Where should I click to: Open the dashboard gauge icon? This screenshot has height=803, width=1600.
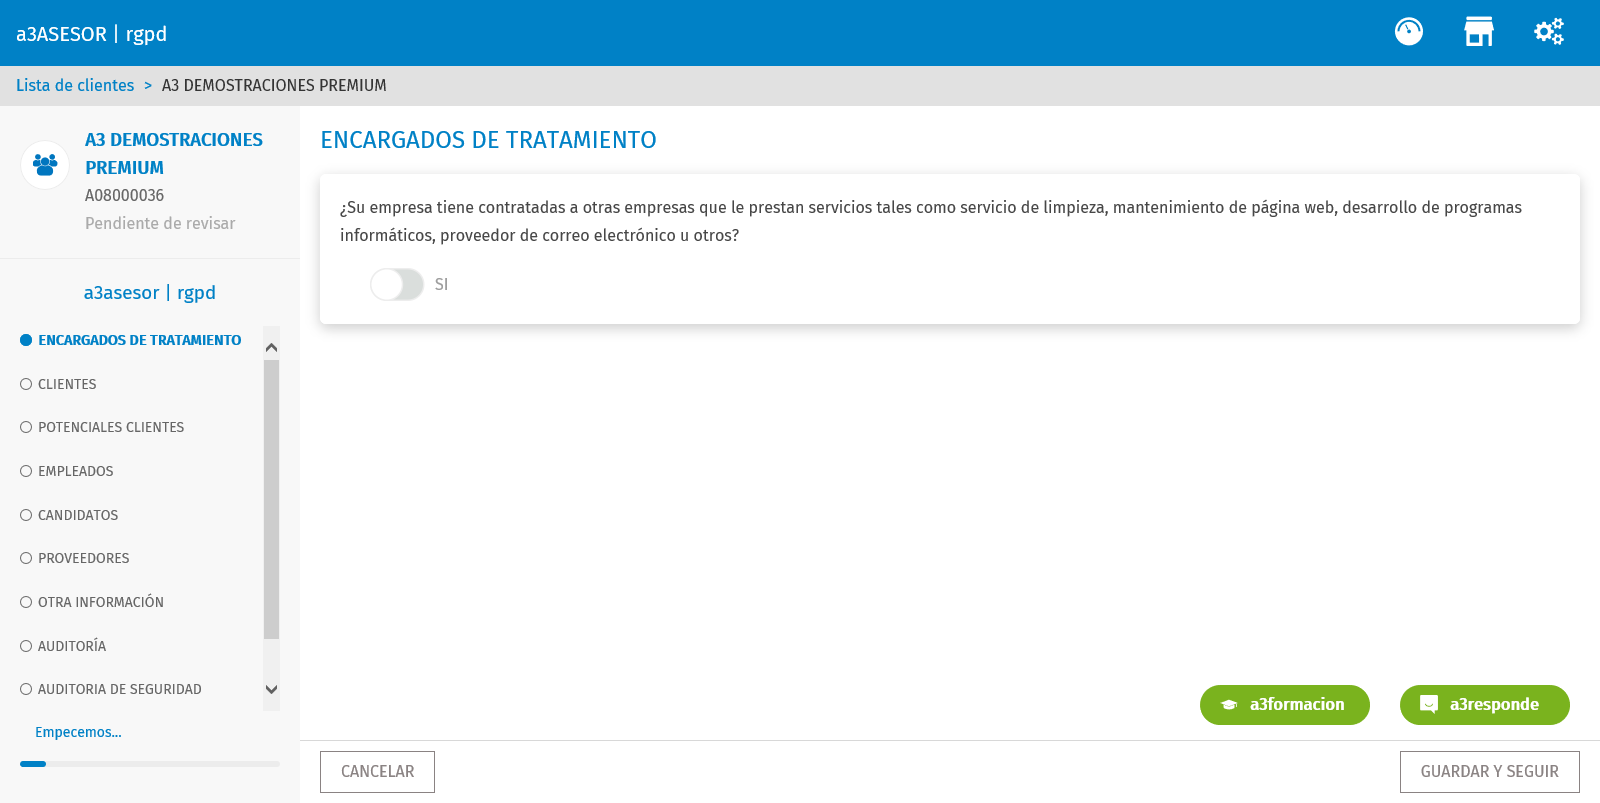(1409, 32)
